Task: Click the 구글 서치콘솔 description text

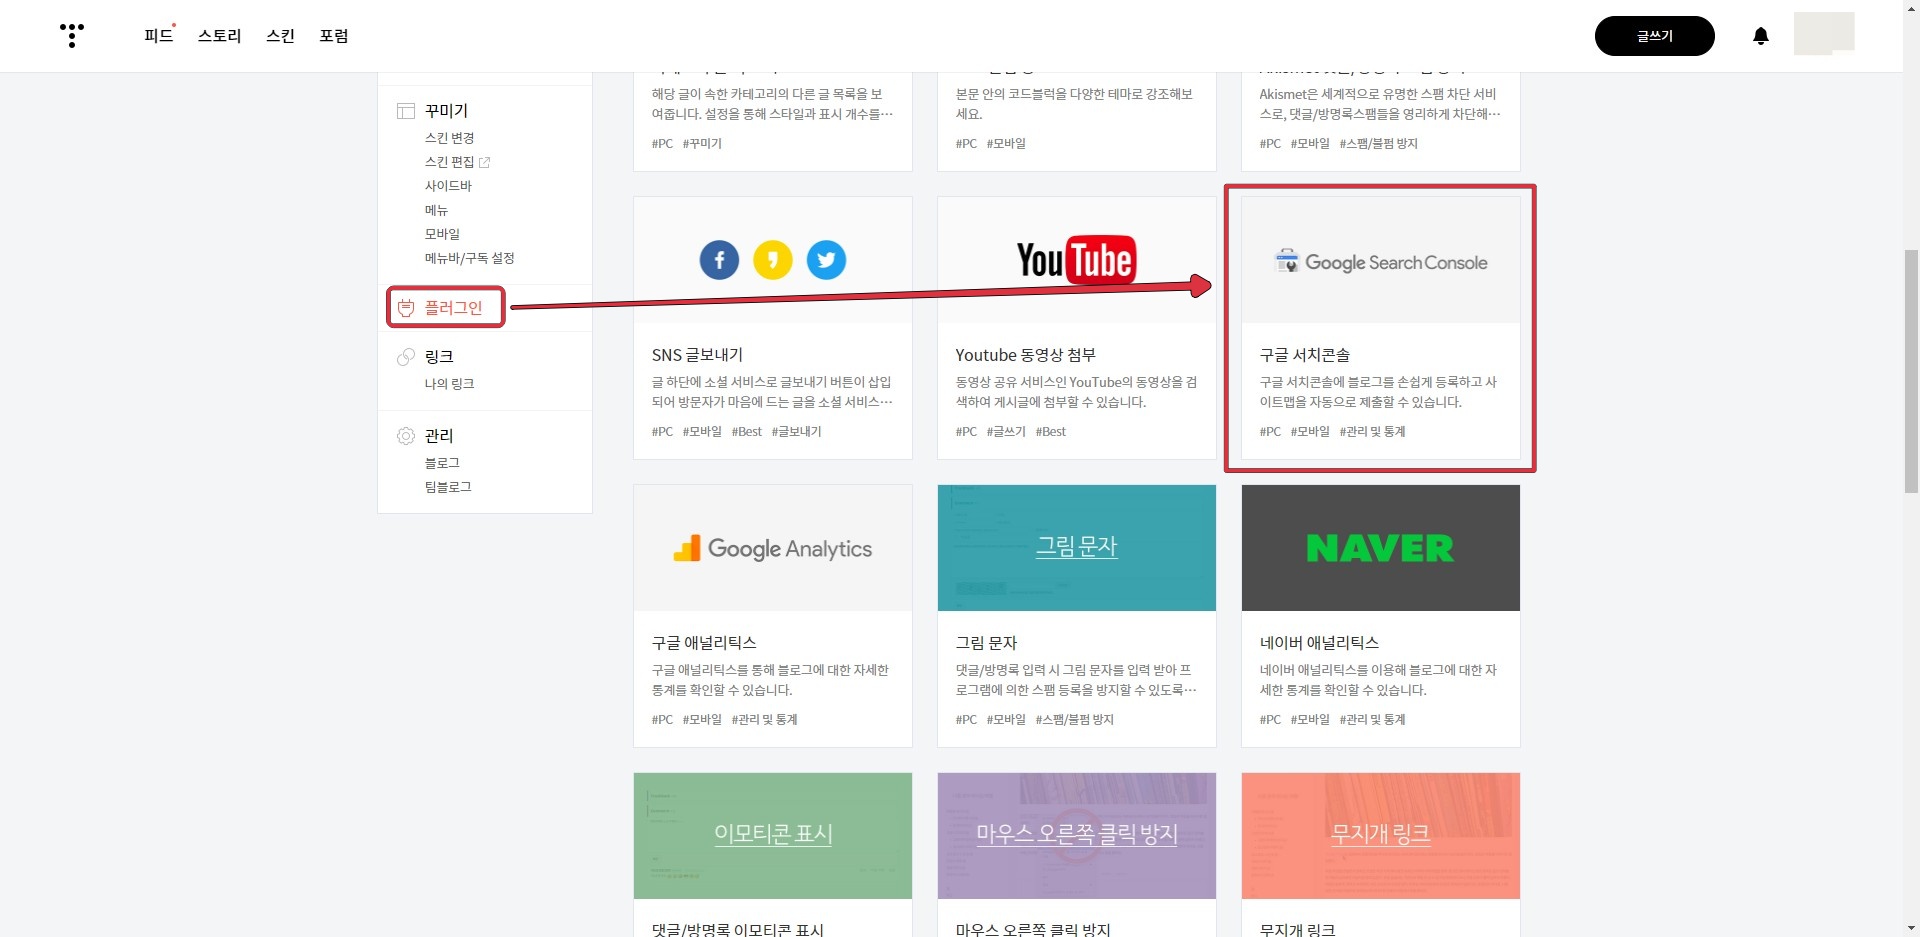Action: pos(1378,392)
